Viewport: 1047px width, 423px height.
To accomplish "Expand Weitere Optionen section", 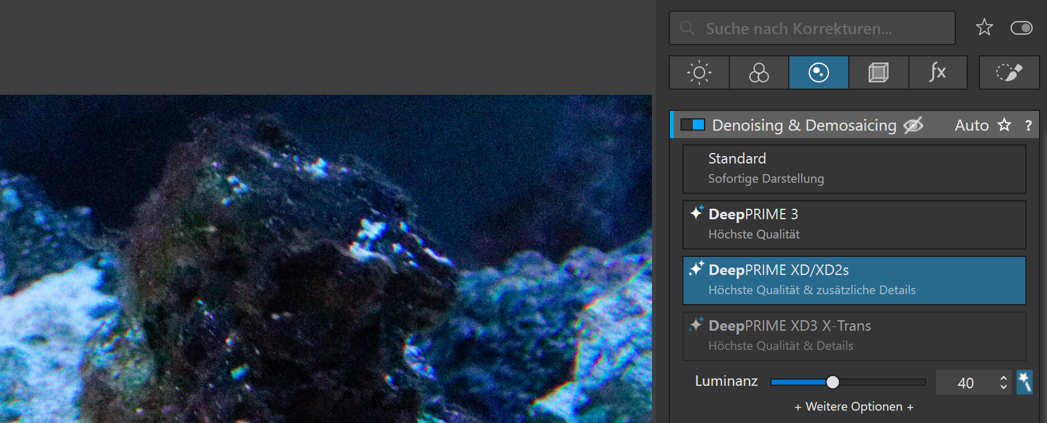I will point(854,407).
